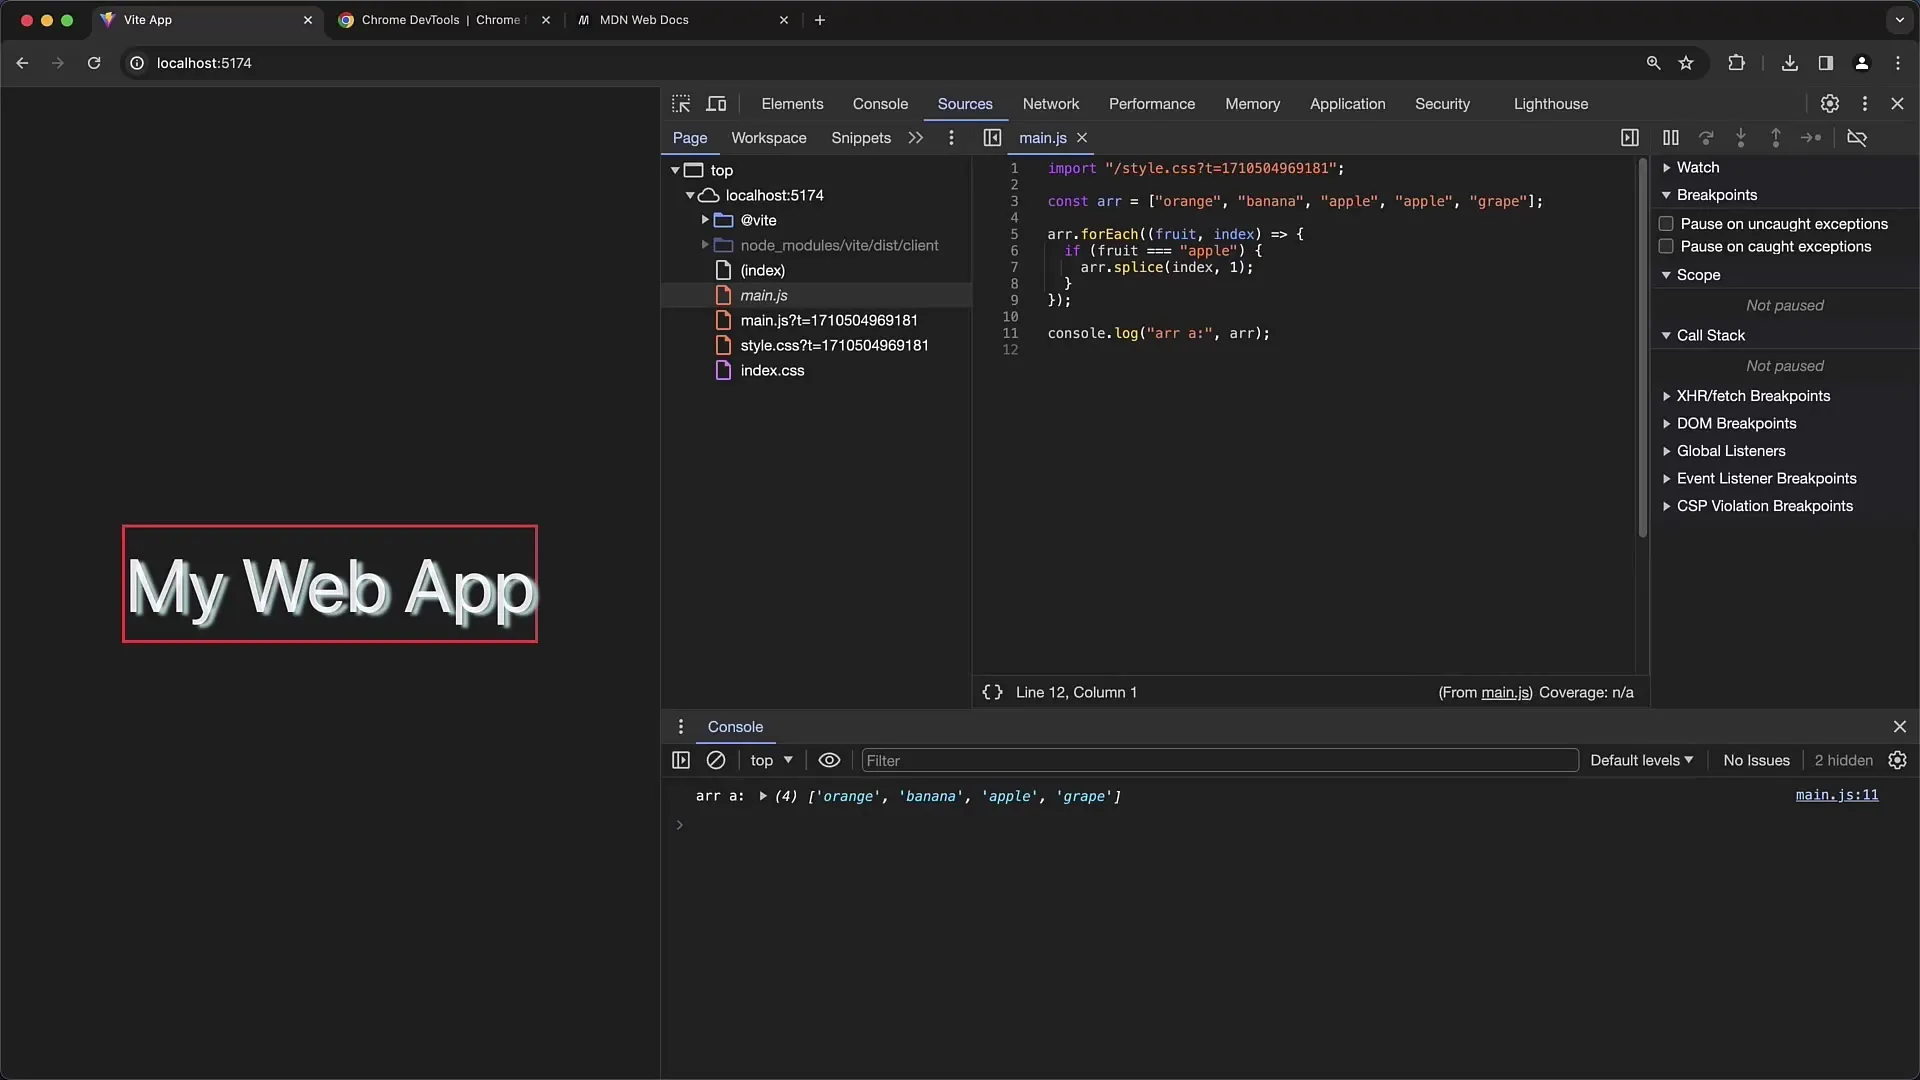This screenshot has width=1920, height=1080.
Task: Clear the console icon
Action: [x=716, y=760]
